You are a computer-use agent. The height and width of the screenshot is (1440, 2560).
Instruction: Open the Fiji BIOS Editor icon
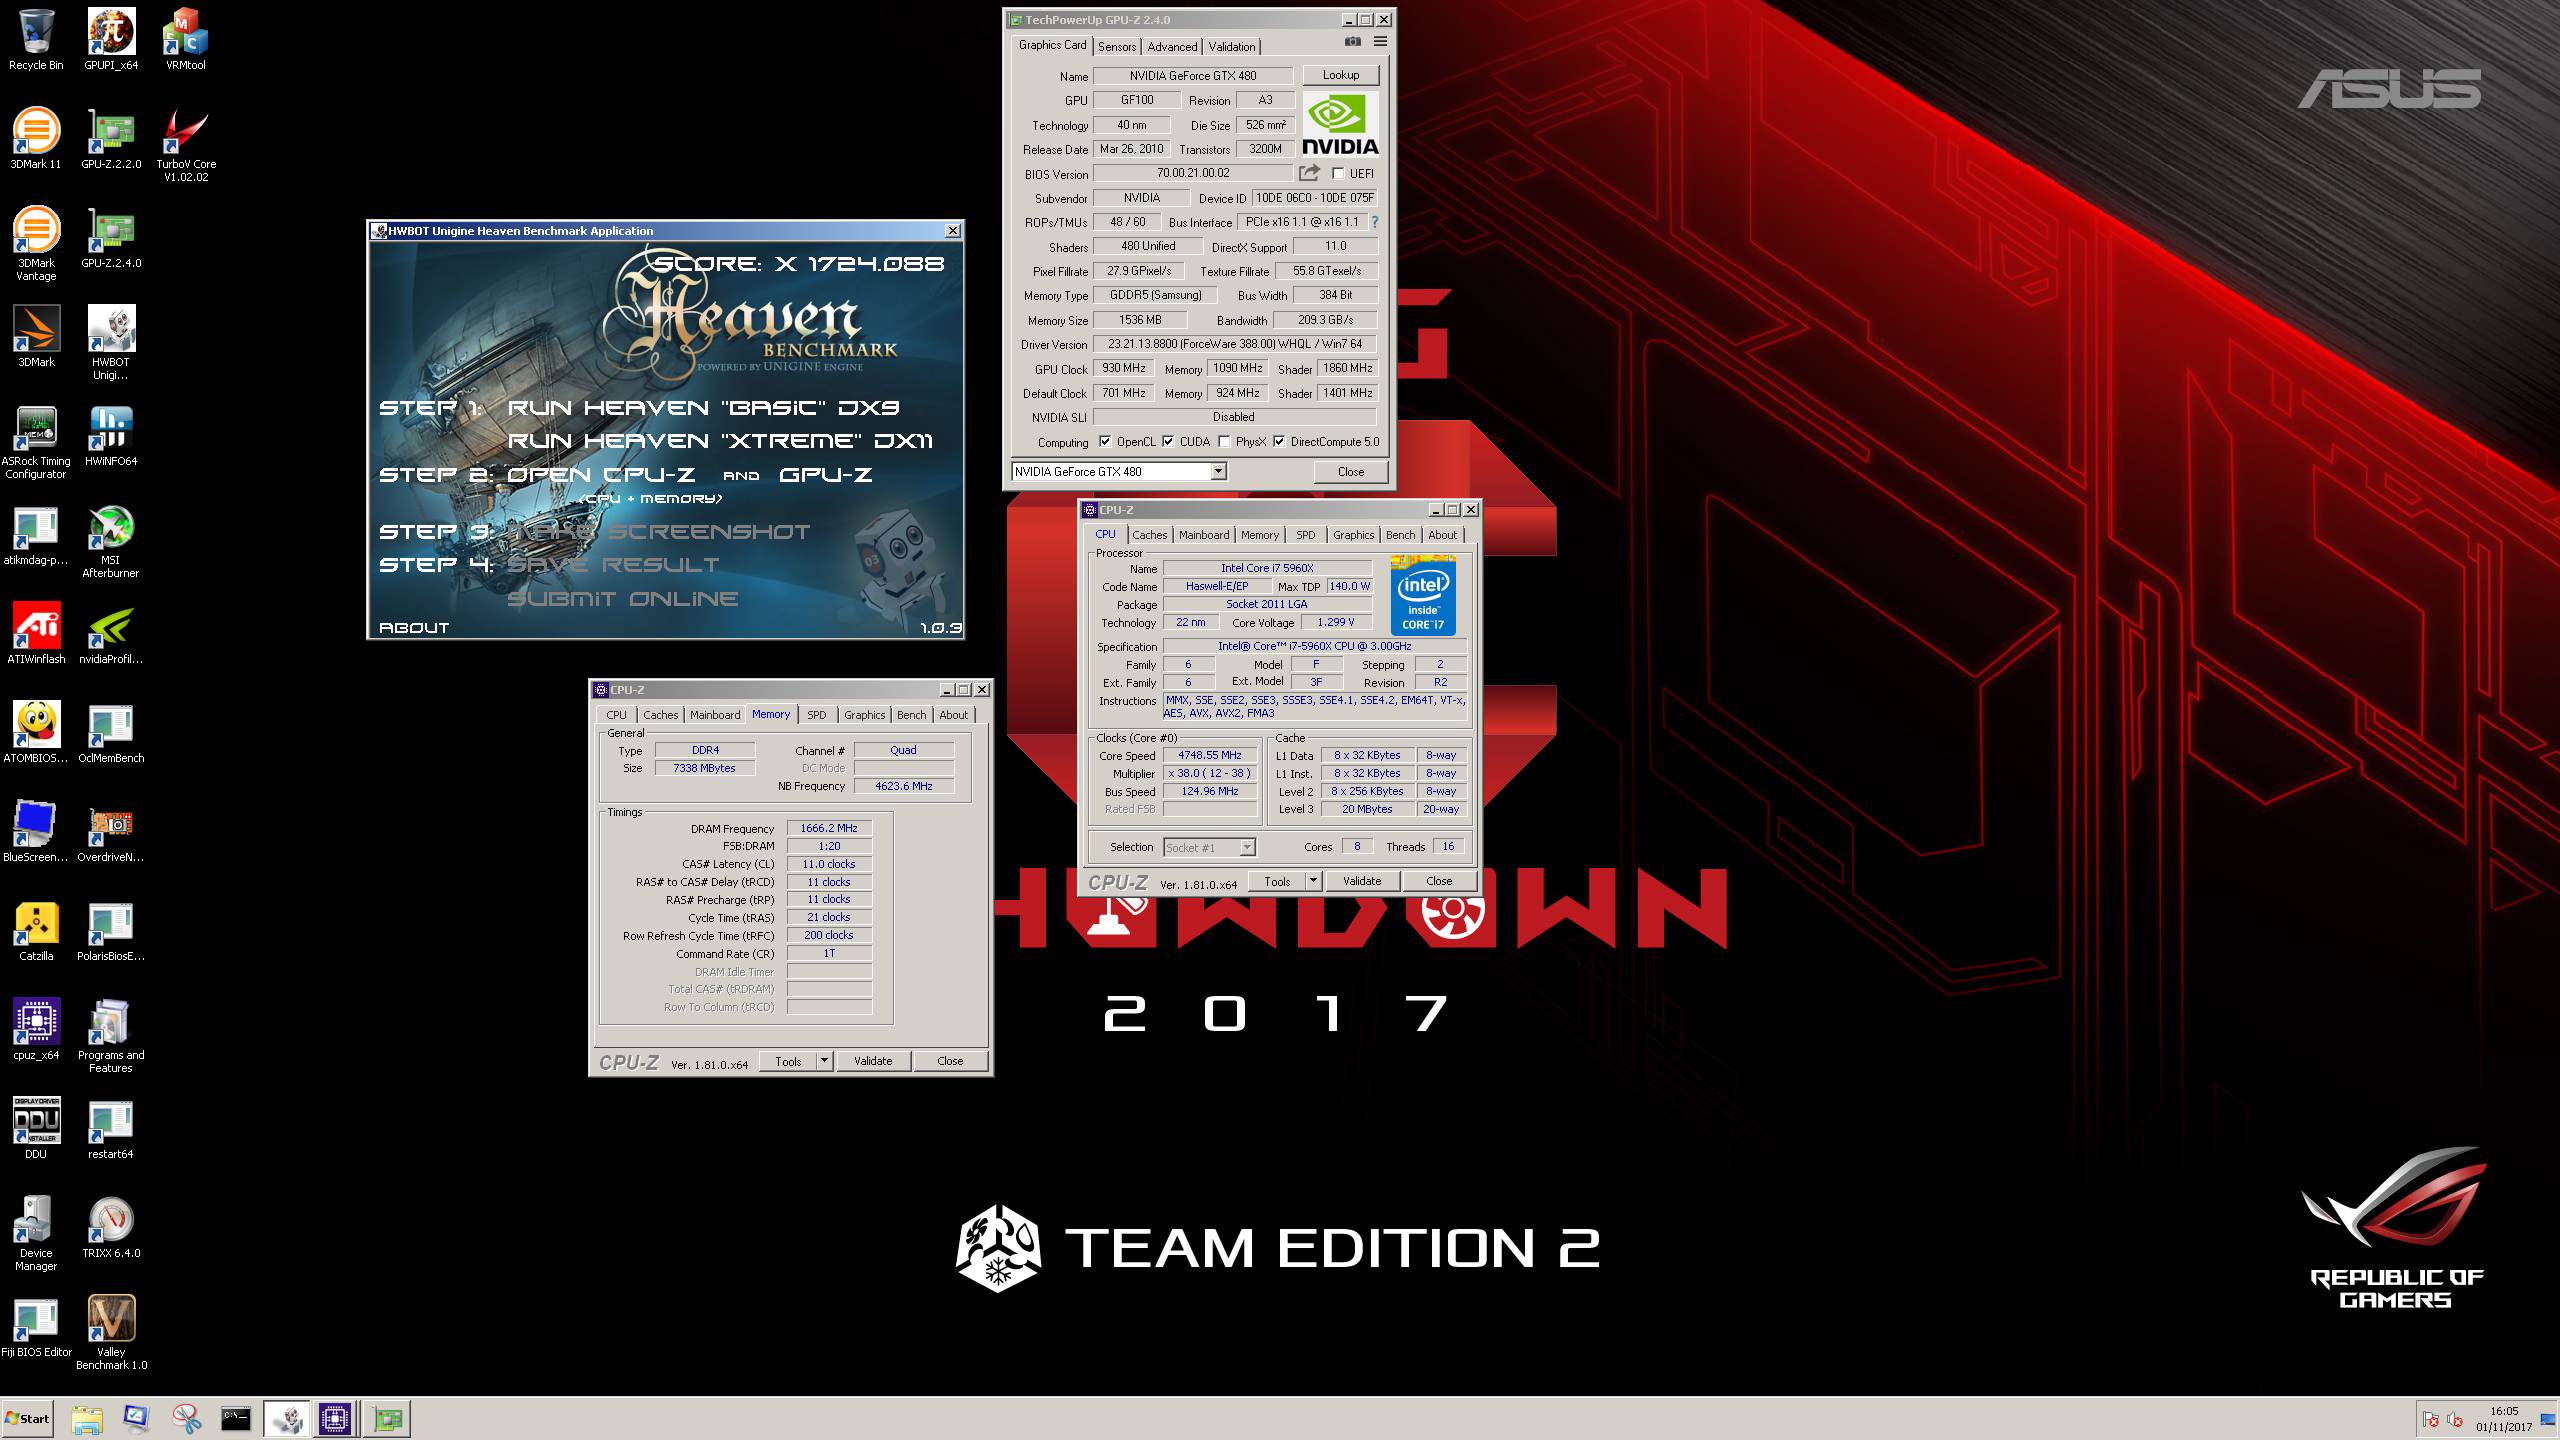36,1327
